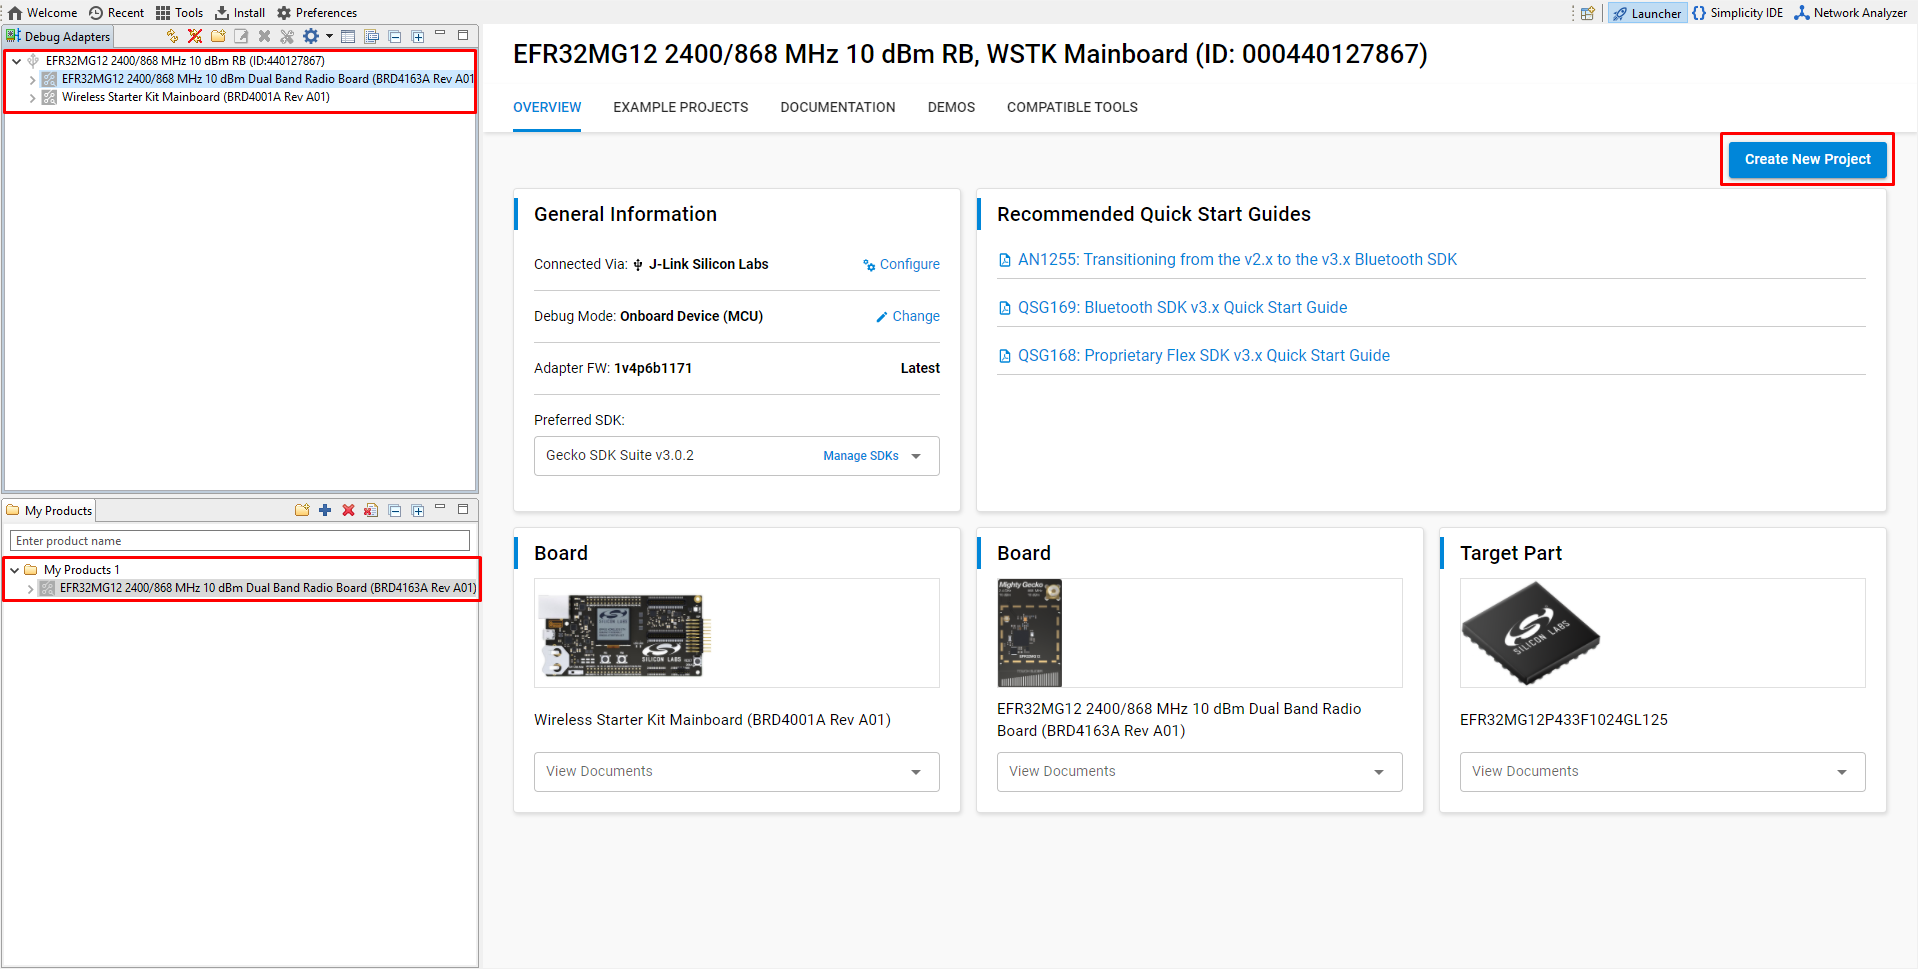1918x969 pixels.
Task: Select EFR32MG12 RB (ID:440127867) adapter row
Action: (x=184, y=61)
